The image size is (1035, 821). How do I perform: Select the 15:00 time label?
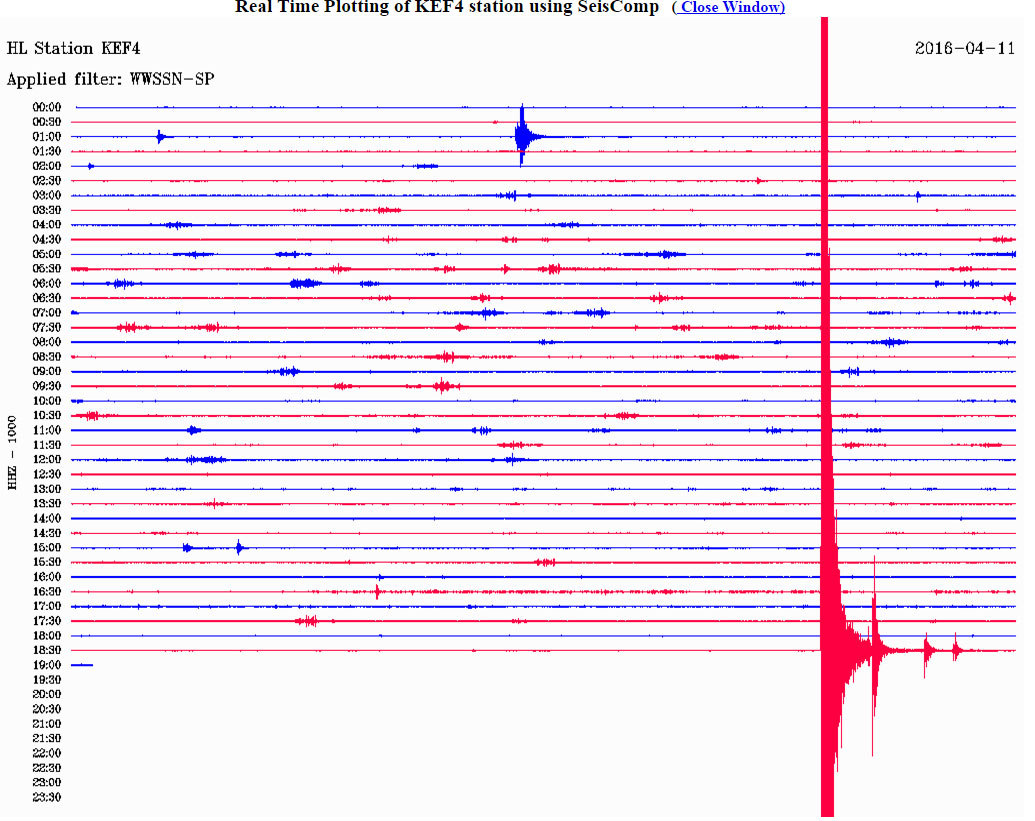pyautogui.click(x=47, y=547)
